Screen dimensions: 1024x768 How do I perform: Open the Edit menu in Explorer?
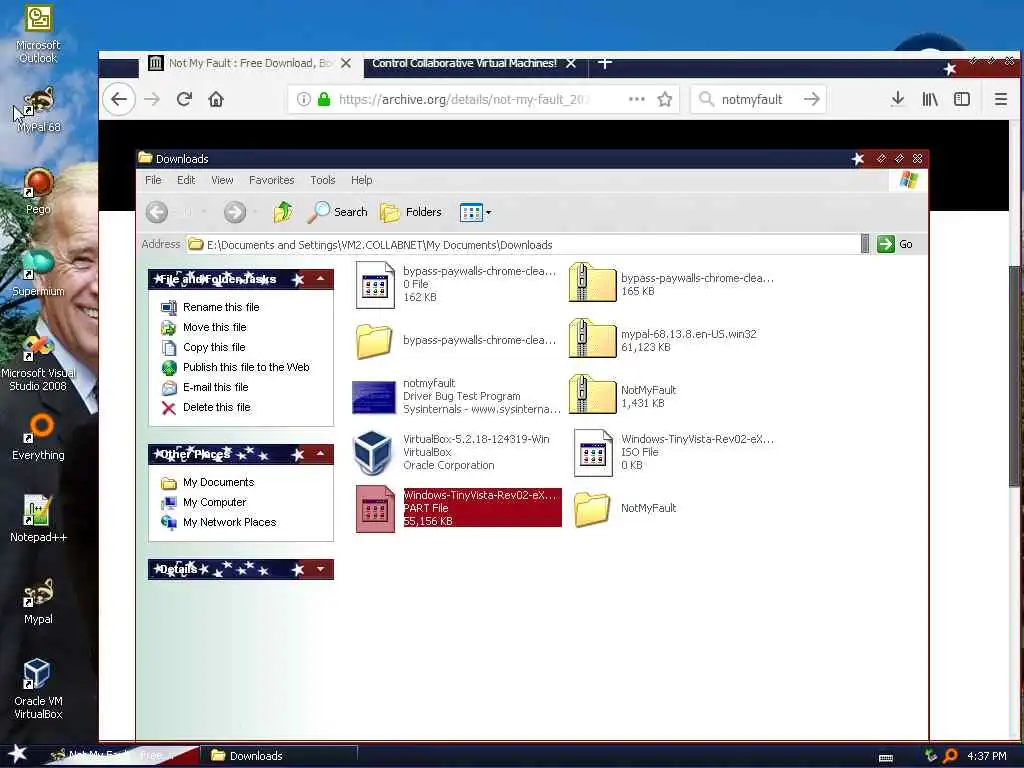pyautogui.click(x=186, y=180)
